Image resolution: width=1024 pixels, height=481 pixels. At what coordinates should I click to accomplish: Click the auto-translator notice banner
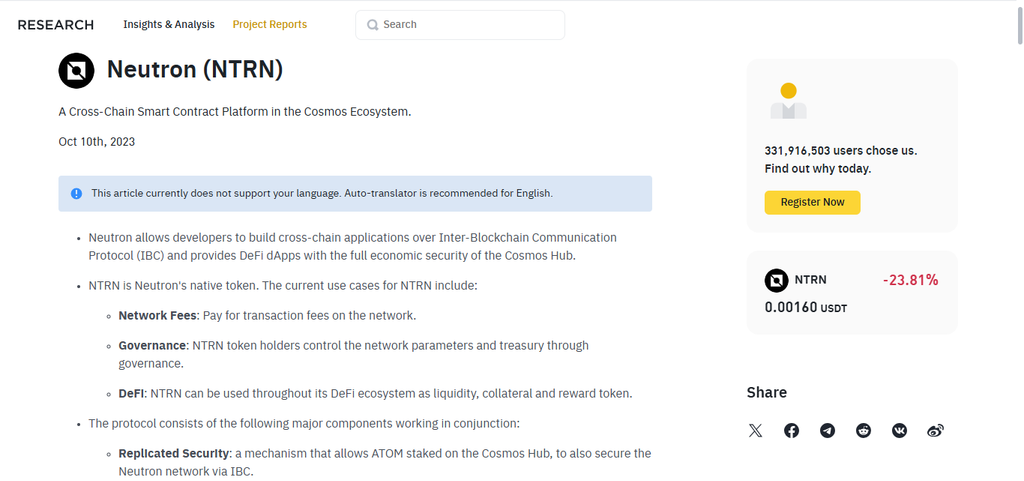(355, 193)
